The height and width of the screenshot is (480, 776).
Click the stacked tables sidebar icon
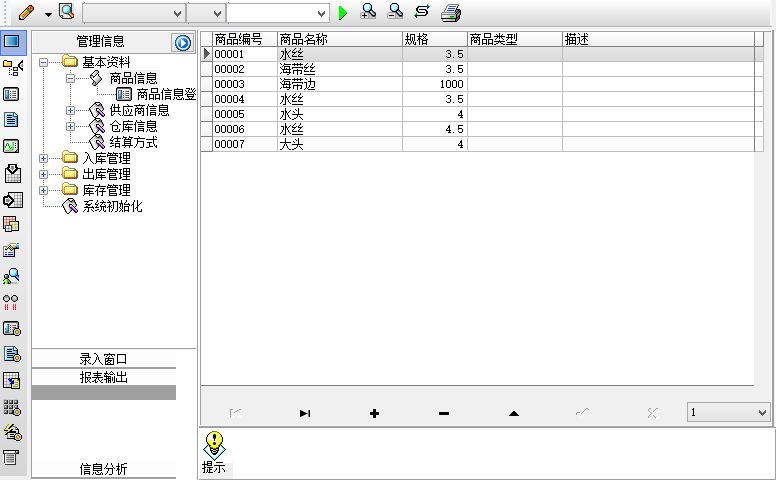[11, 224]
